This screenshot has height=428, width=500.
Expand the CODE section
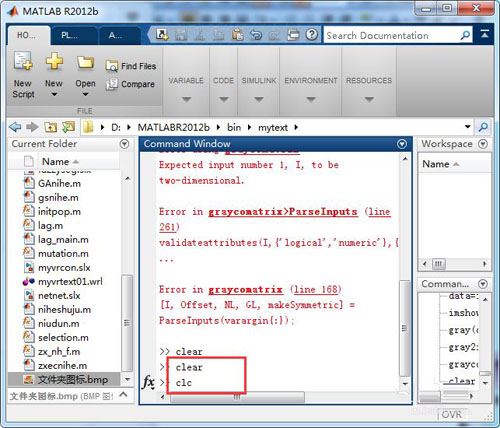[224, 99]
